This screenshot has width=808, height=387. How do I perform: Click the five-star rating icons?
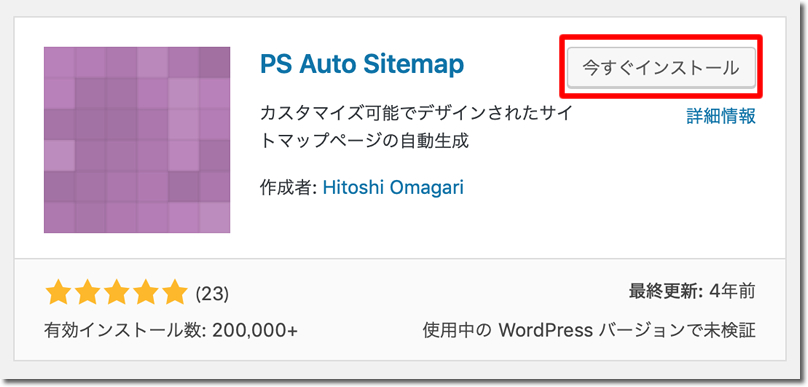coord(116,293)
